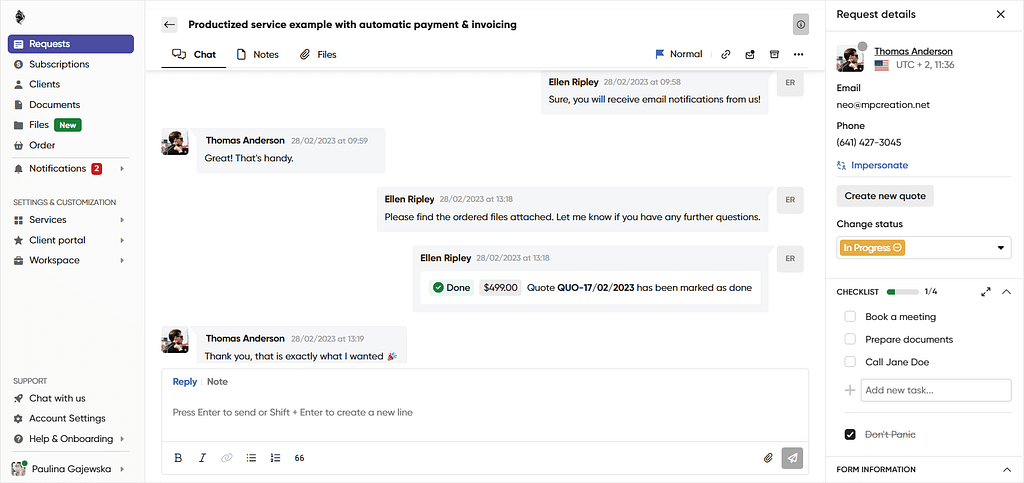This screenshot has width=1024, height=483.
Task: Open Thomas Anderson's profile link
Action: 913,51
